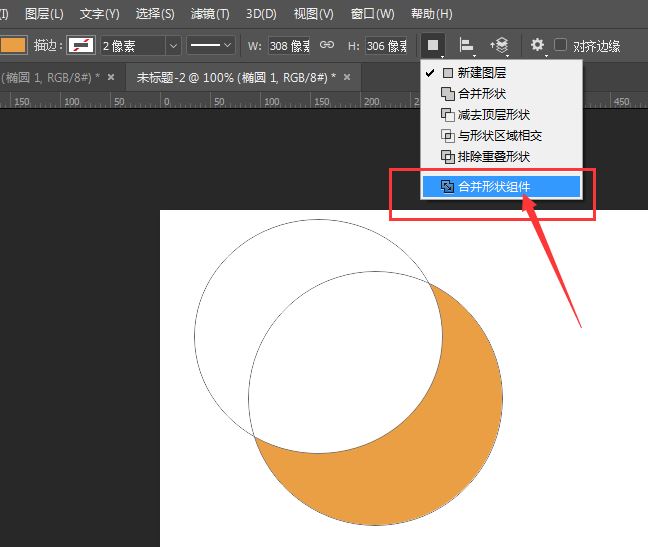Toggle the link width and height icon
This screenshot has height=547, width=648.
click(x=327, y=45)
